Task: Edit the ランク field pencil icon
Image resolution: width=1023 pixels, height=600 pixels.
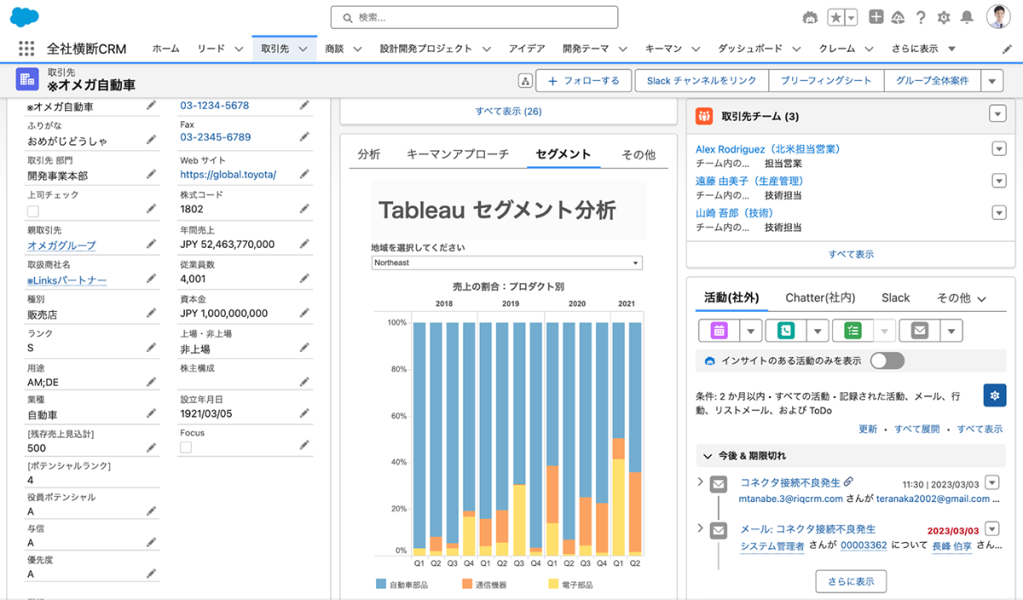Action: tap(151, 347)
